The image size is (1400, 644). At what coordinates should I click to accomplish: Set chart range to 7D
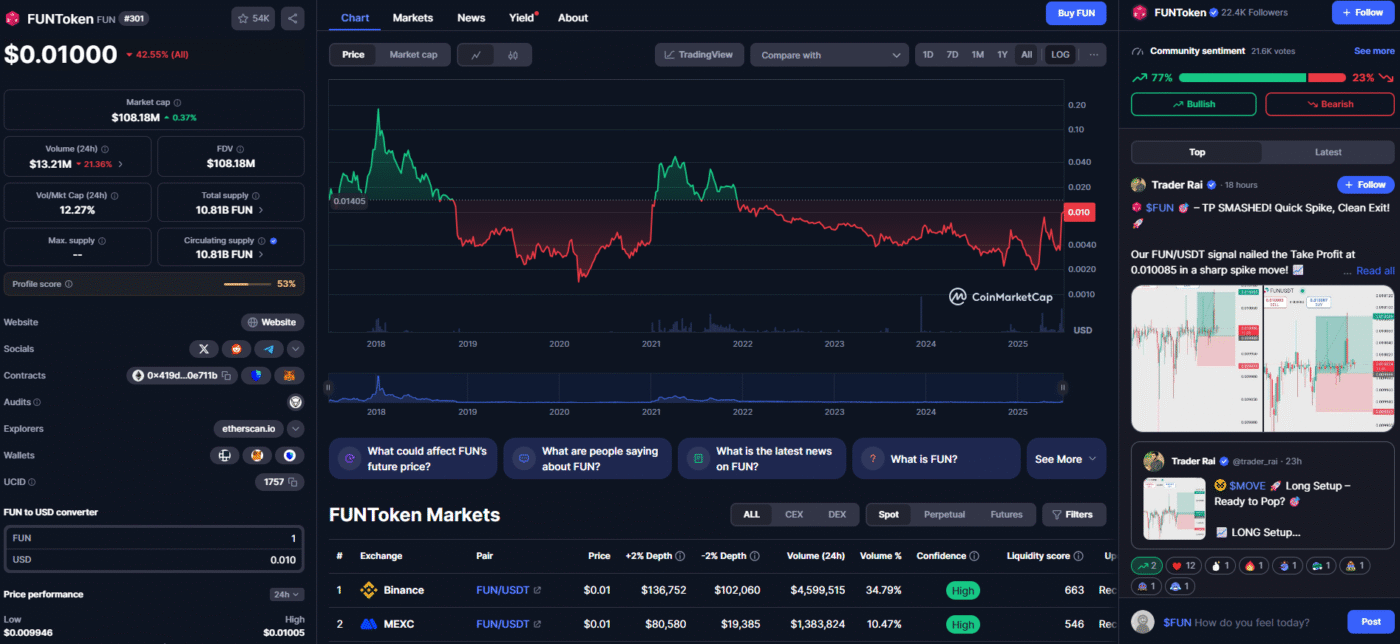[x=952, y=55]
